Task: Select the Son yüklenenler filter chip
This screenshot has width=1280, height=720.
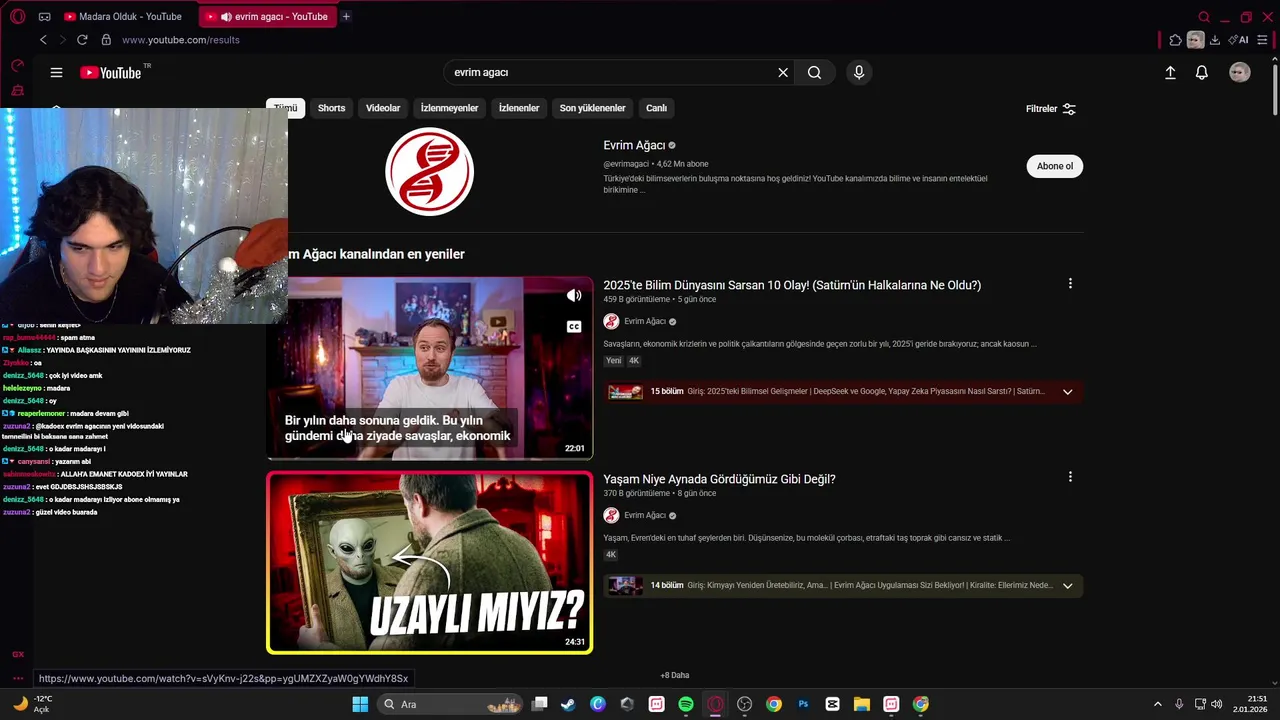Action: tap(592, 108)
